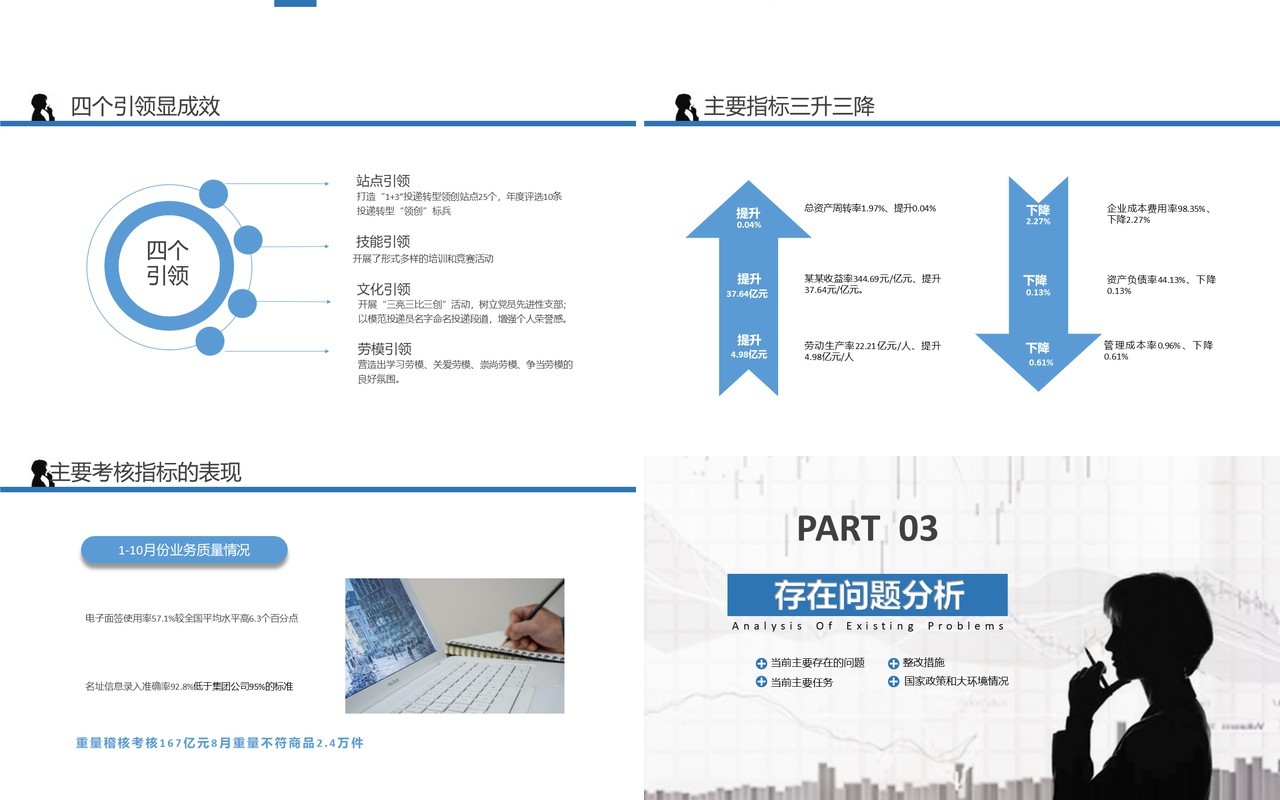Click the 提升 4.98亿元 label inside the up arrow
The height and width of the screenshot is (800, 1280).
click(x=749, y=347)
